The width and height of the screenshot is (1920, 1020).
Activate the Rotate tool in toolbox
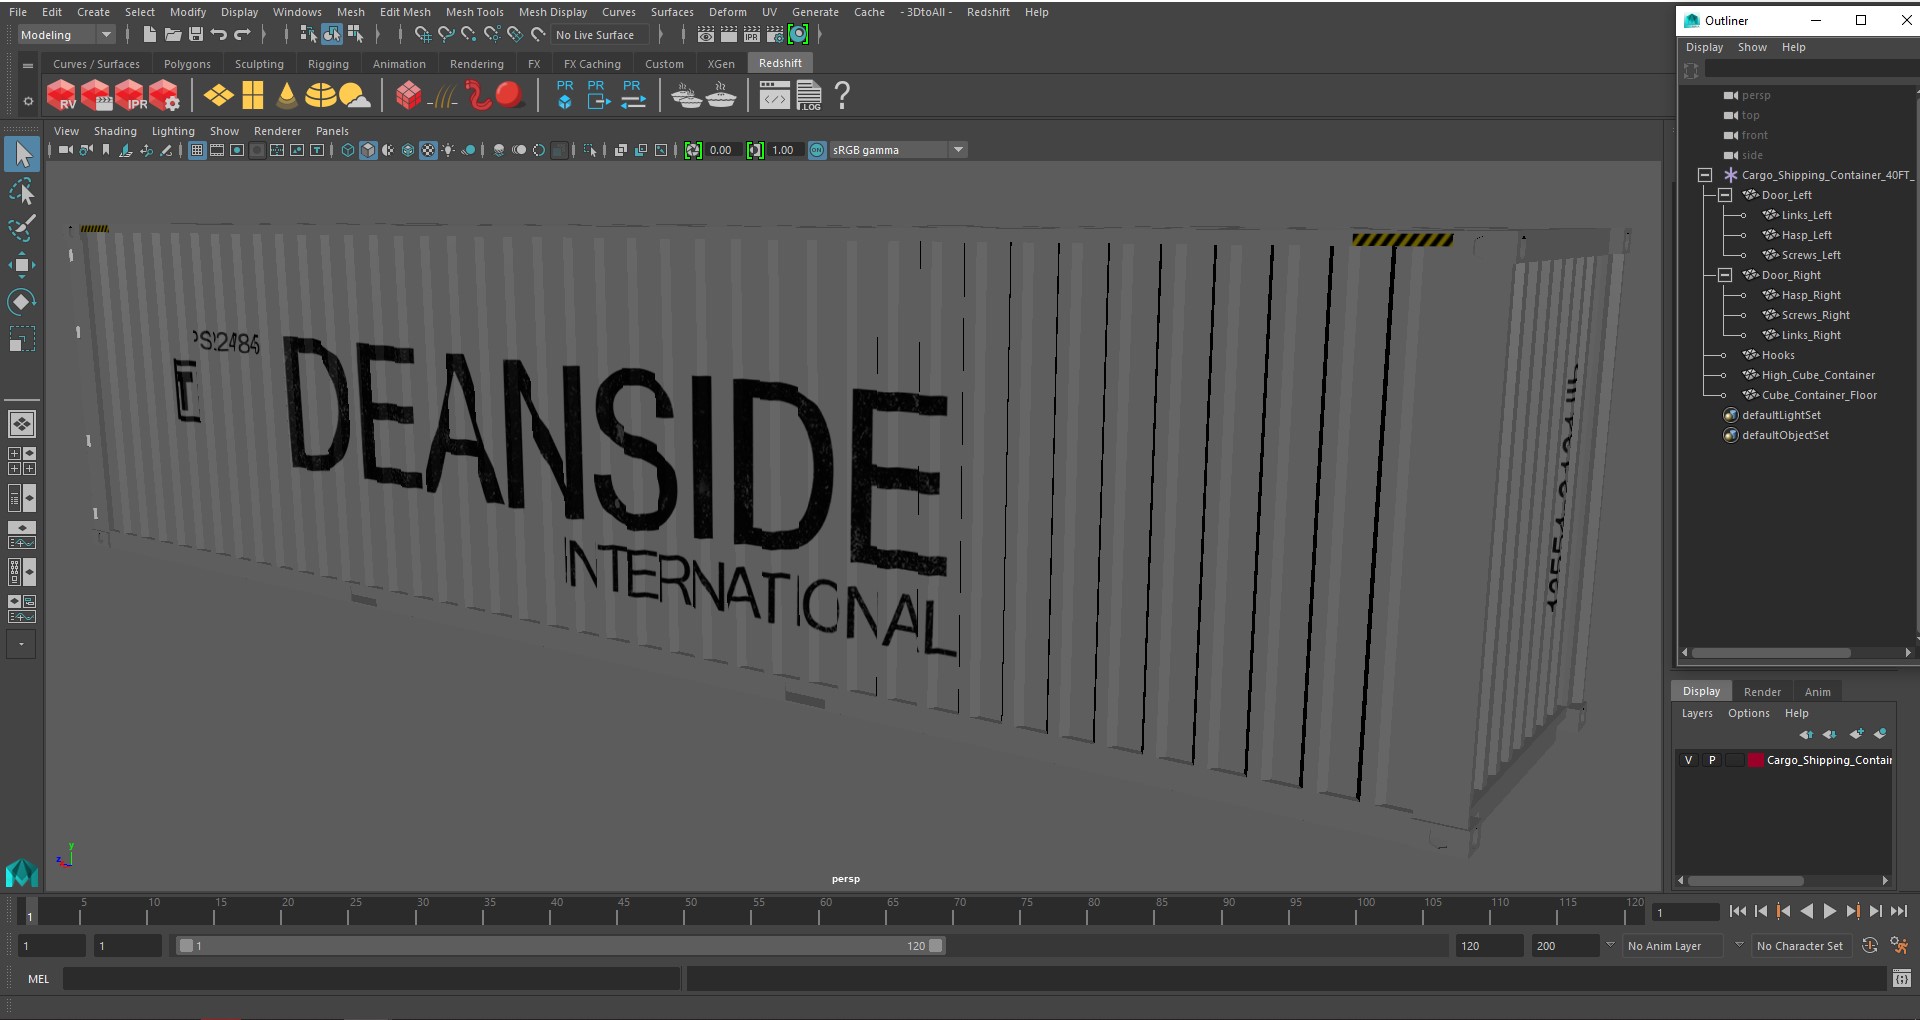21,301
